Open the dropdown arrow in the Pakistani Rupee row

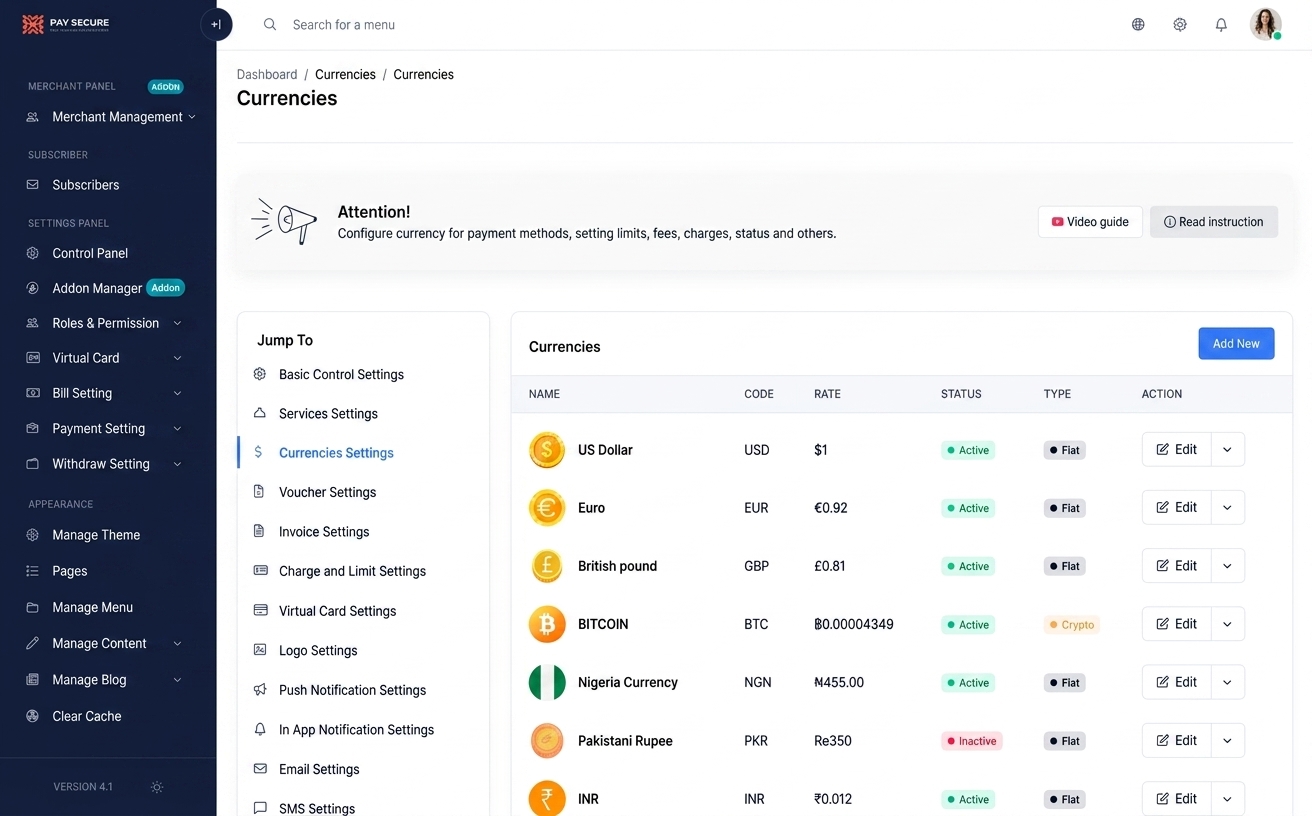tap(1227, 741)
